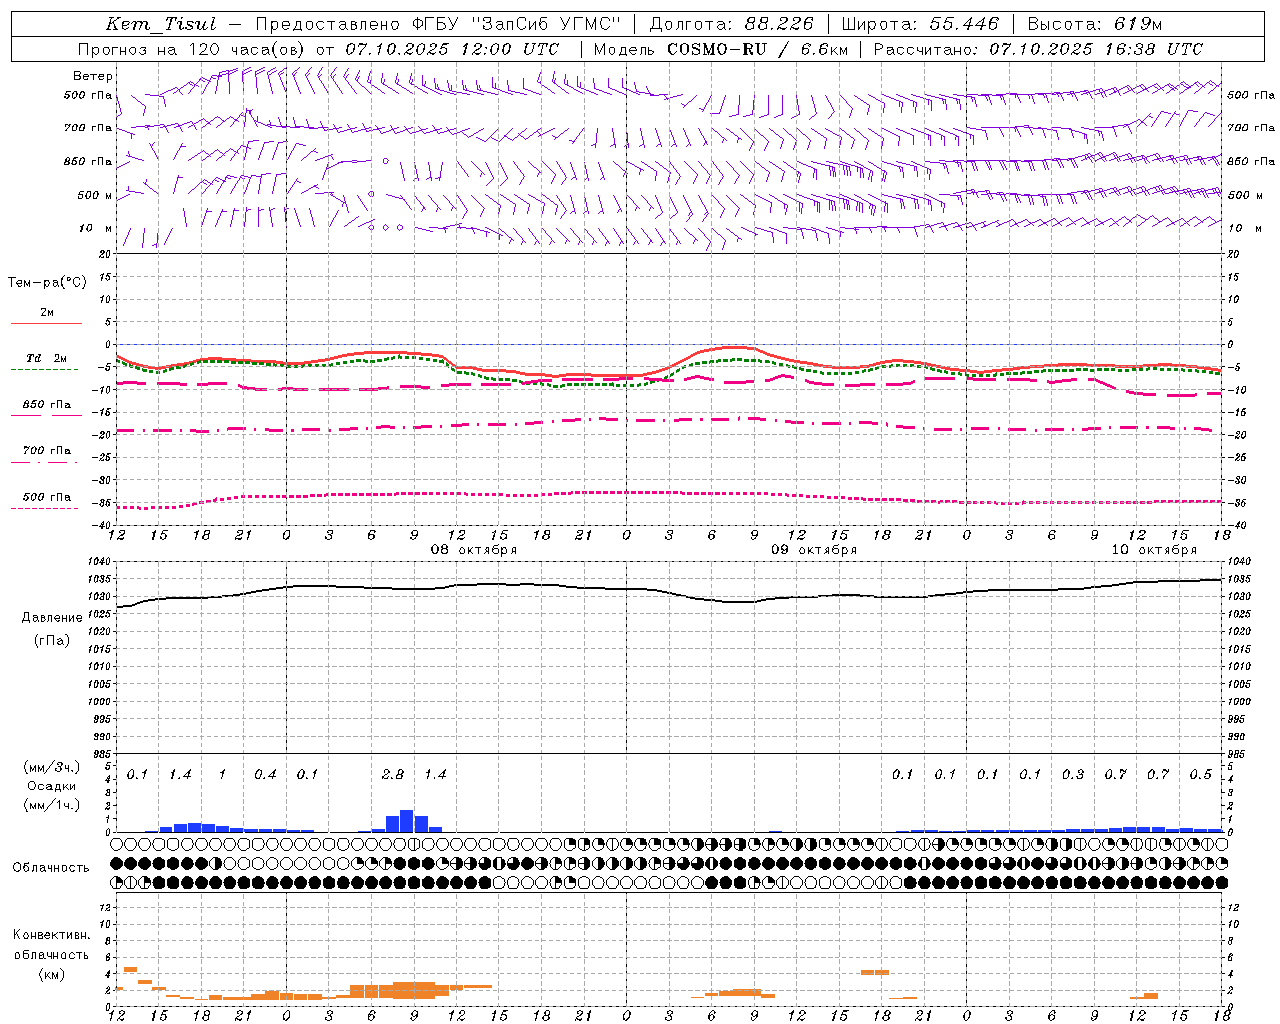Click the '(мм/1ч.)' precipitation unit label

[52, 805]
